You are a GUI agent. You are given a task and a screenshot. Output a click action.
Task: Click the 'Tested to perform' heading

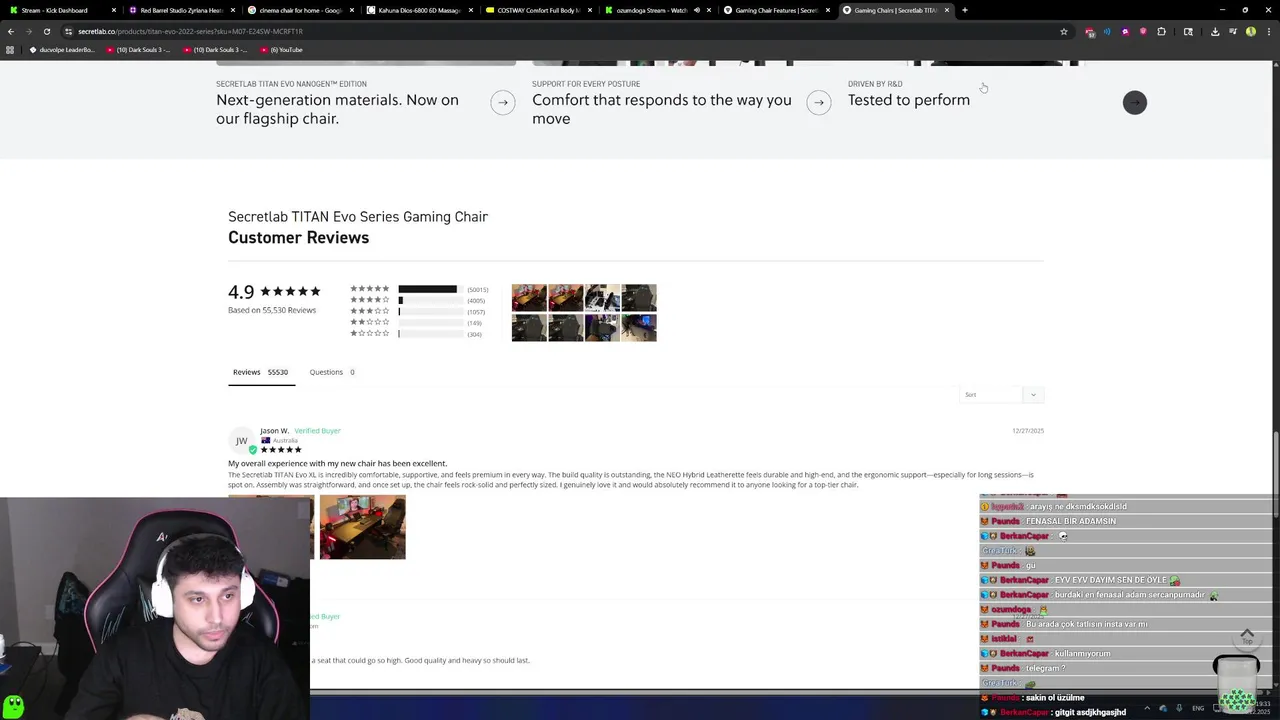point(909,100)
